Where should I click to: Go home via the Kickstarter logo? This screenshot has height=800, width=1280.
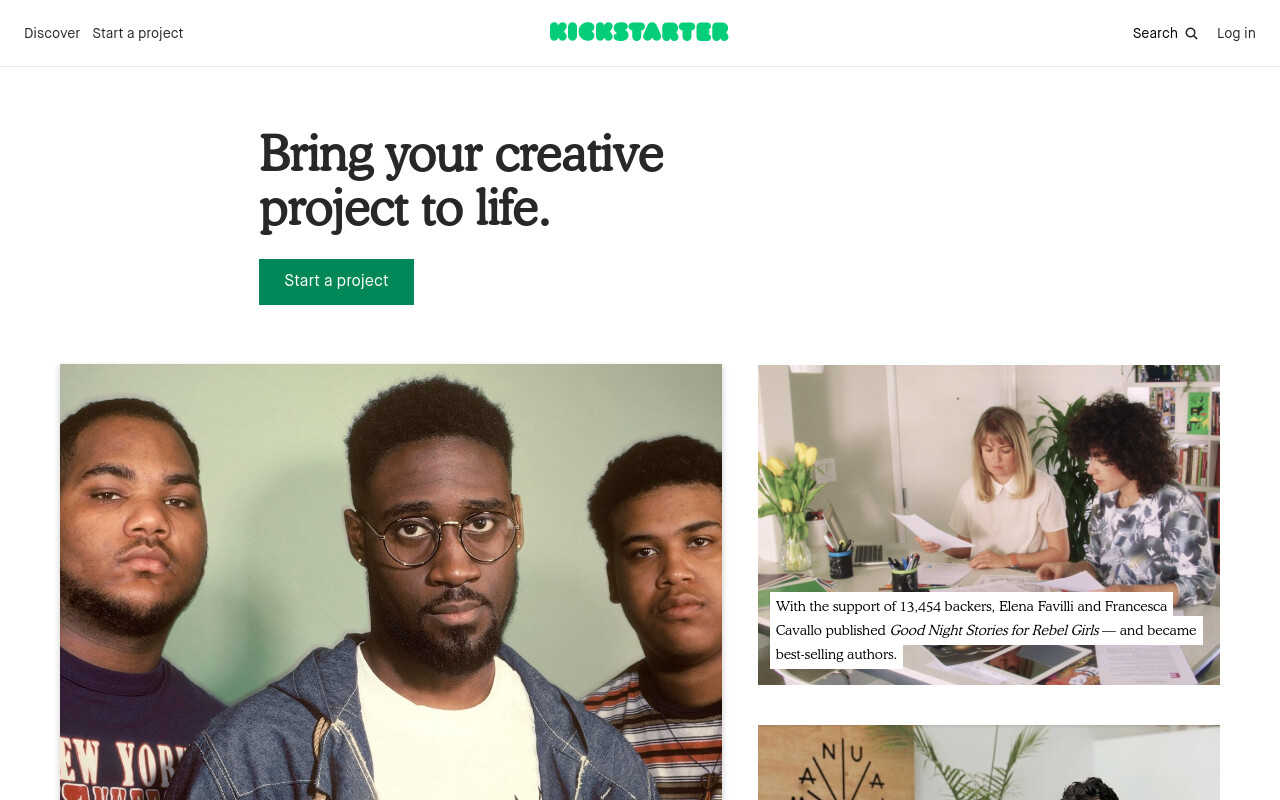639,32
